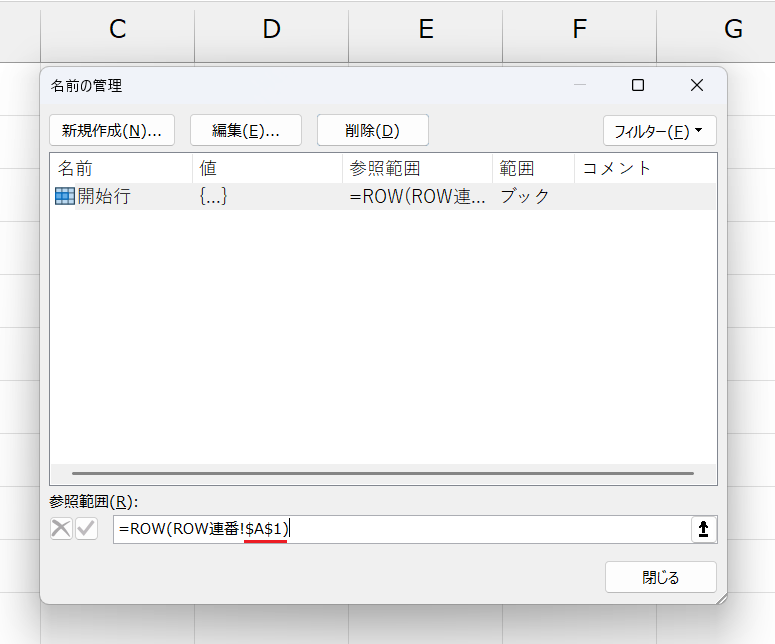
Task: Click the resize grip at dialog corner
Action: [722, 599]
